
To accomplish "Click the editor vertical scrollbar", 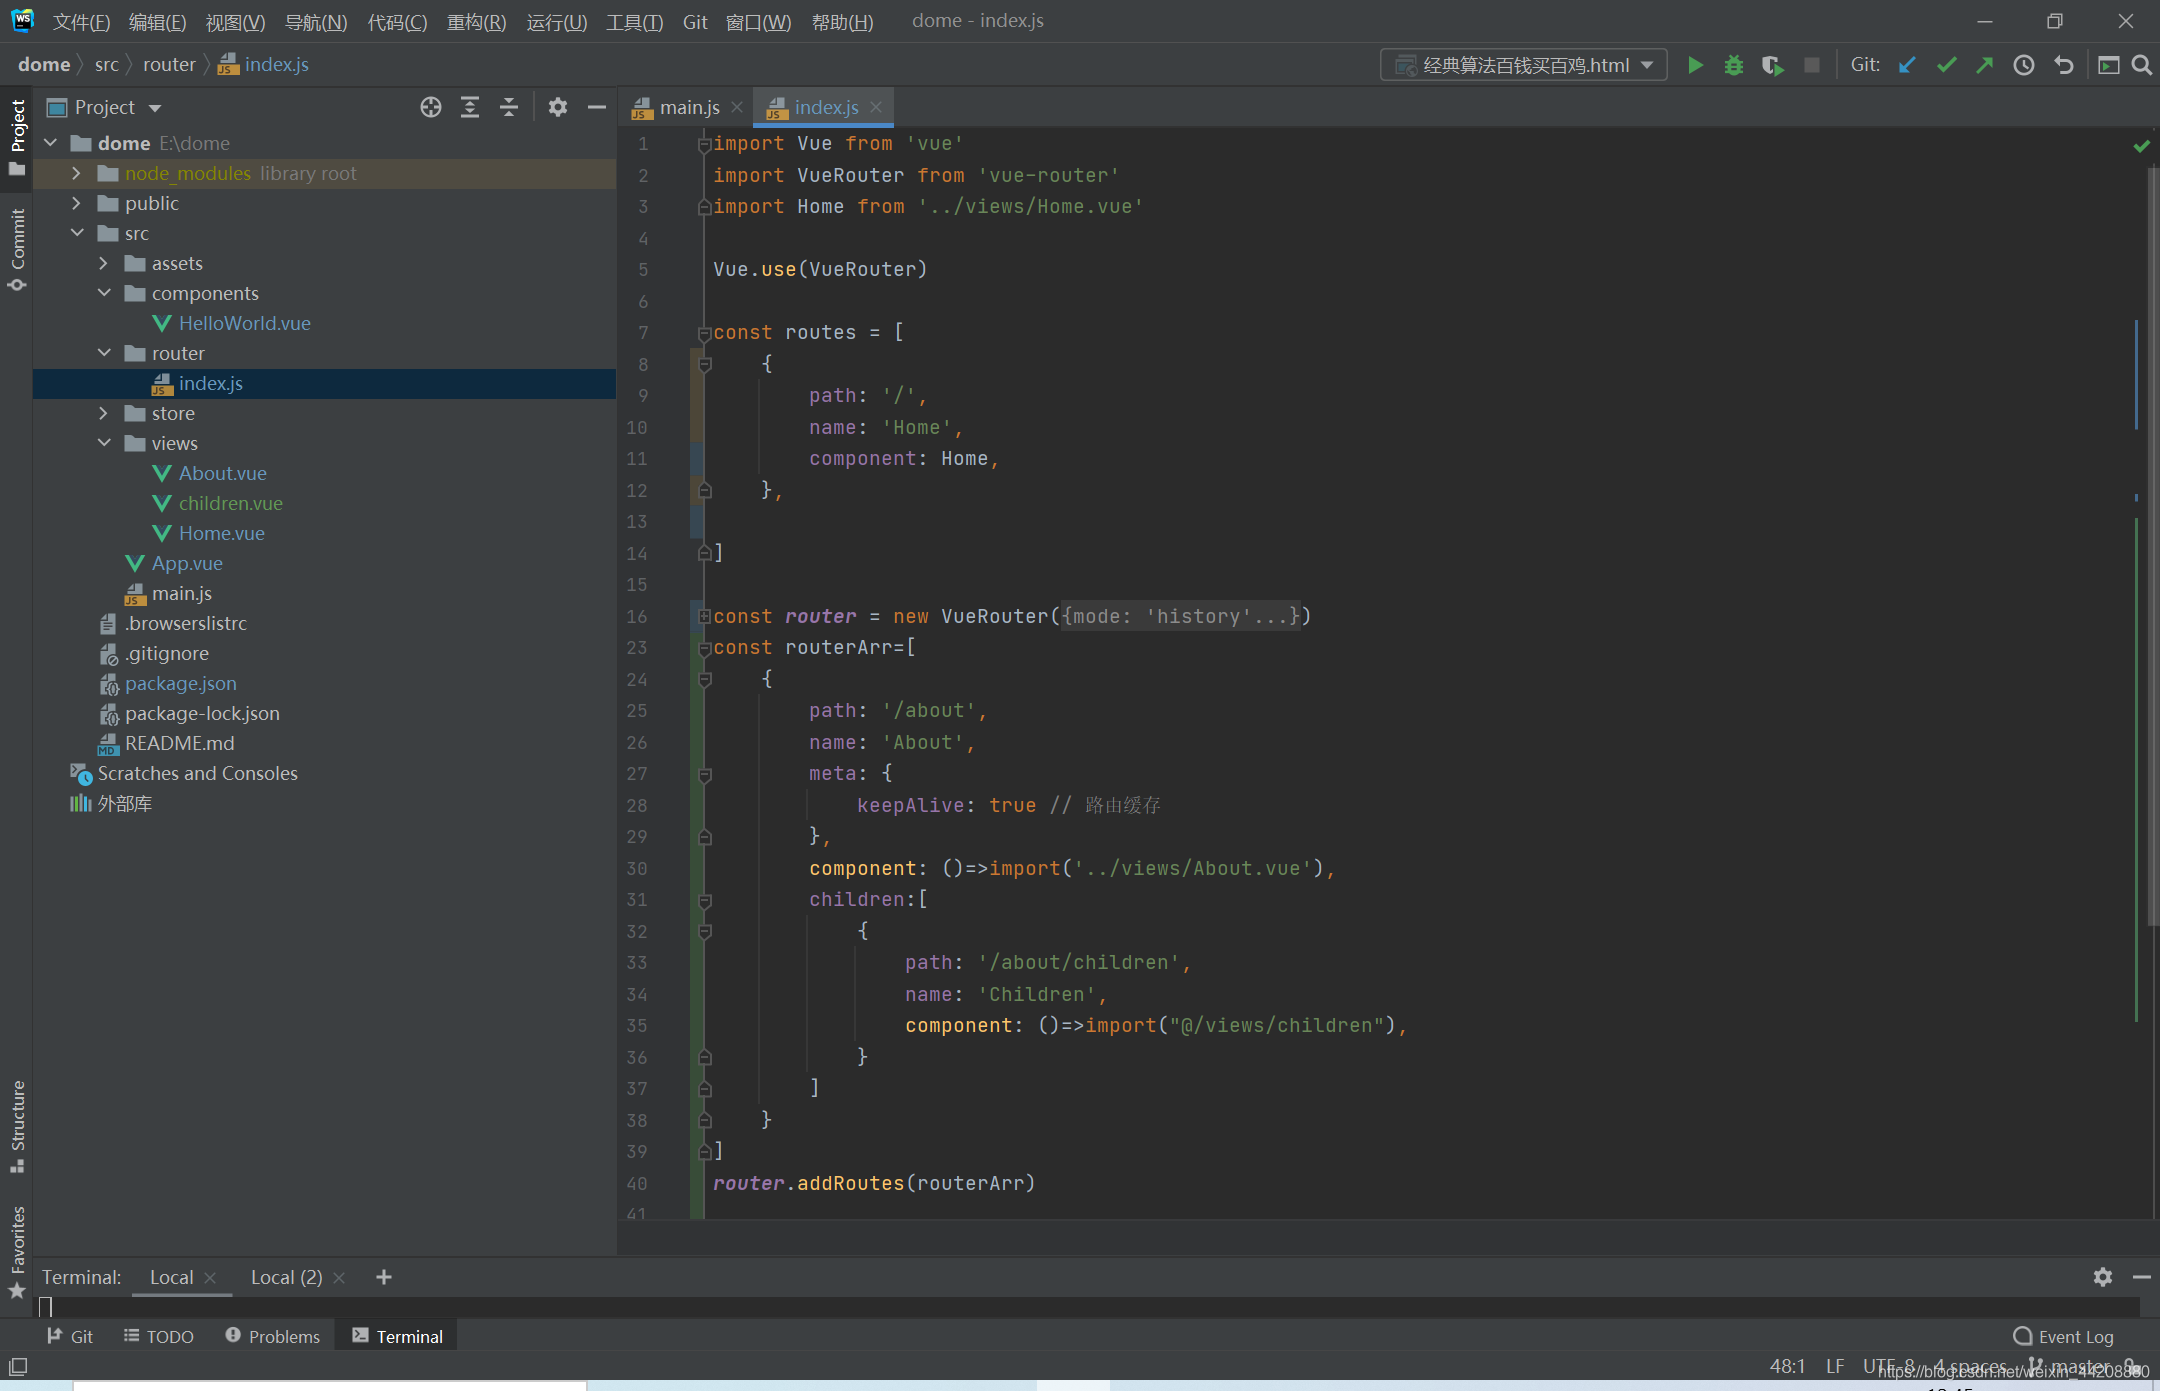I will tap(2152, 545).
